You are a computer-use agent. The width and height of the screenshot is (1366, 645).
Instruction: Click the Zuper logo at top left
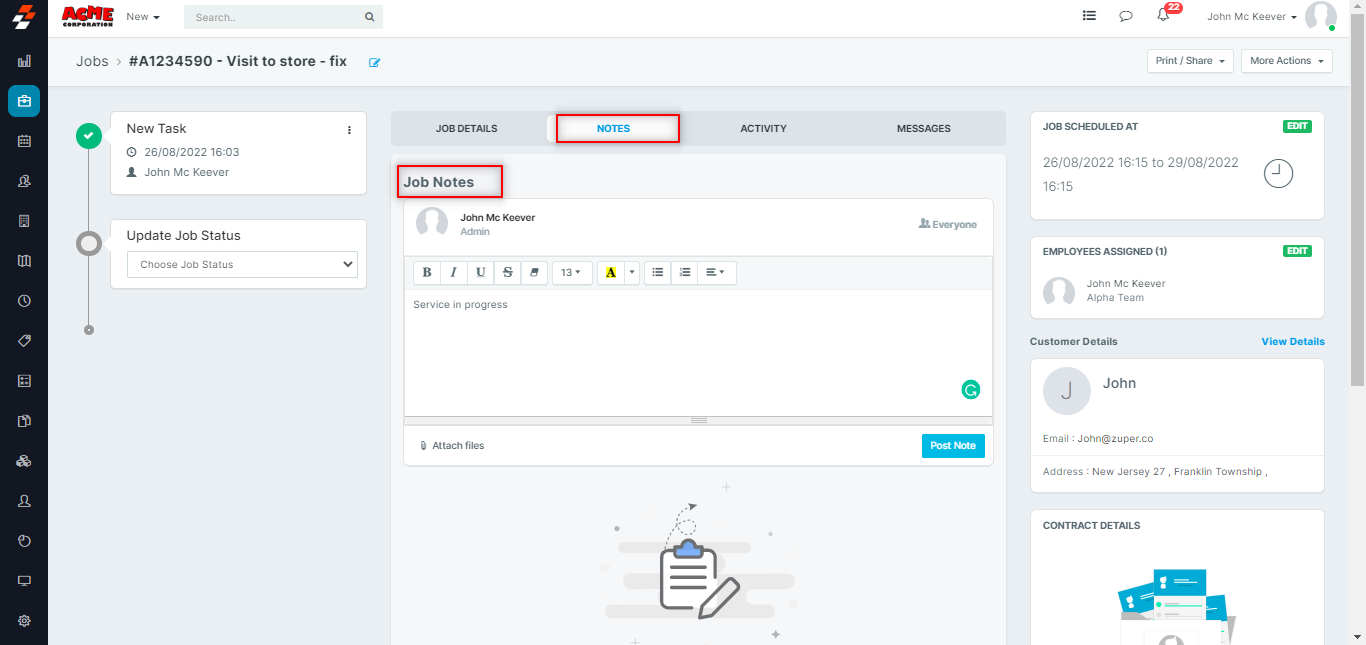coord(23,17)
